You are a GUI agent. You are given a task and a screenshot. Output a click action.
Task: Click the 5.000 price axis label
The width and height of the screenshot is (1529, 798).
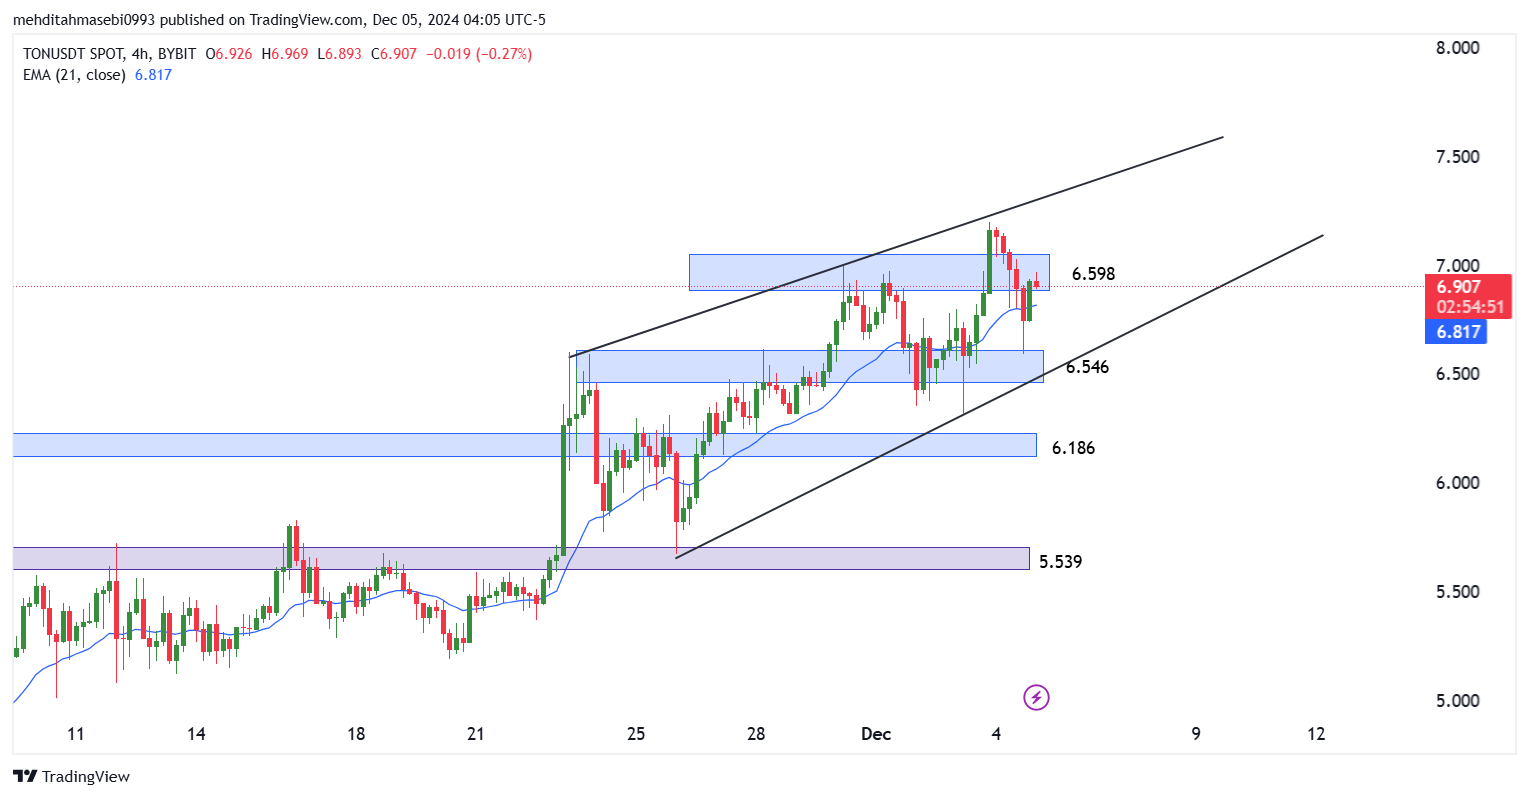(1458, 701)
